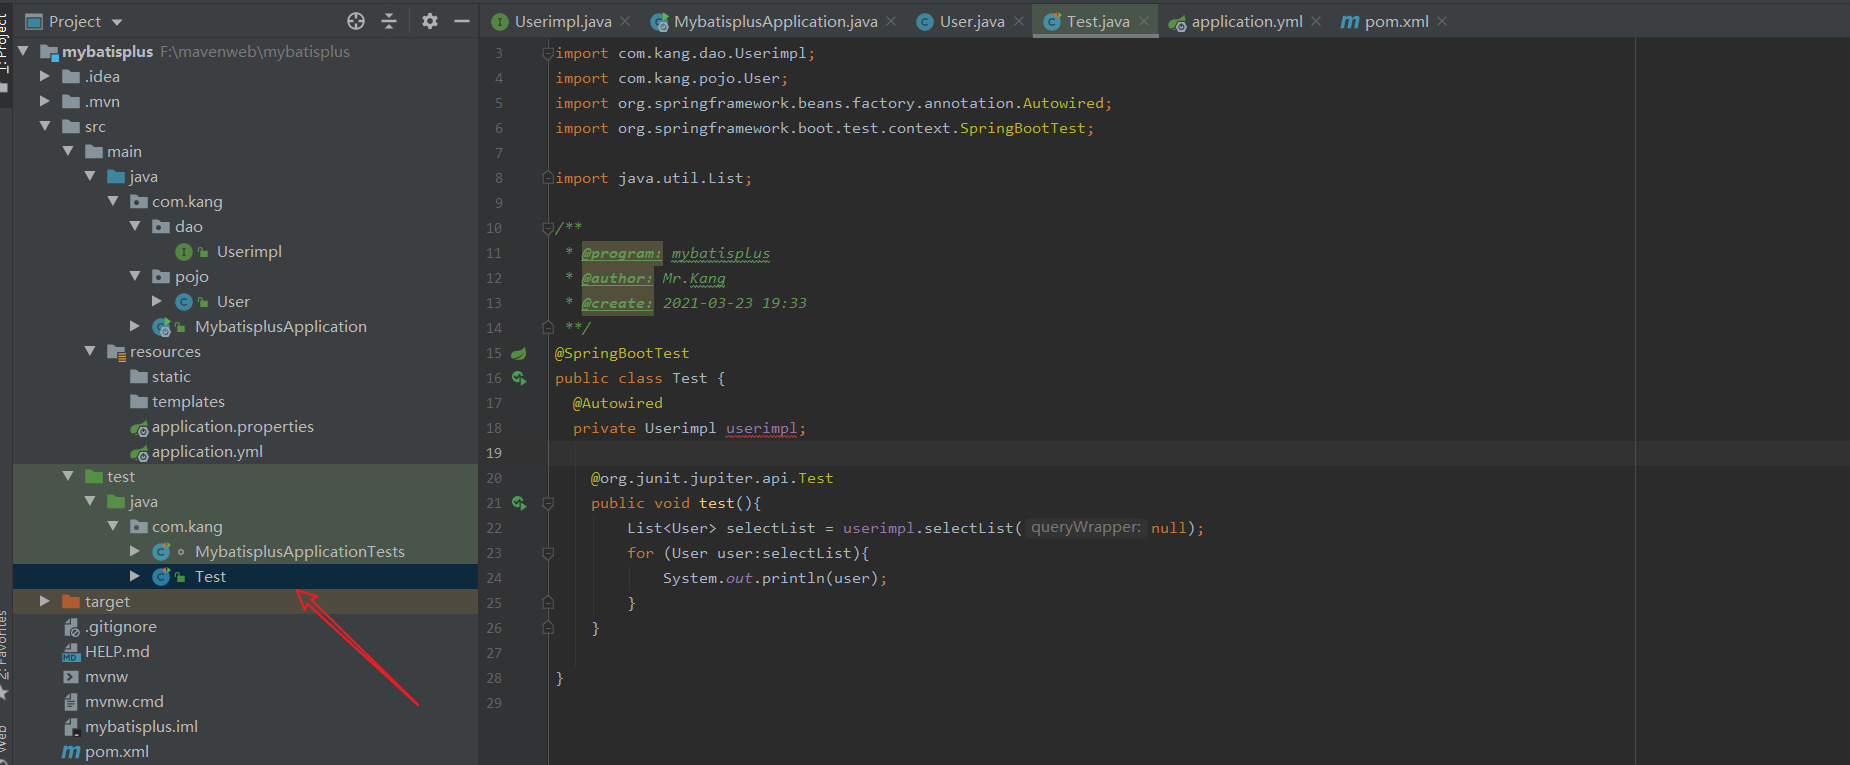Image resolution: width=1850 pixels, height=765 pixels.
Task: Click the userimpl field name on line 18
Action: point(762,428)
